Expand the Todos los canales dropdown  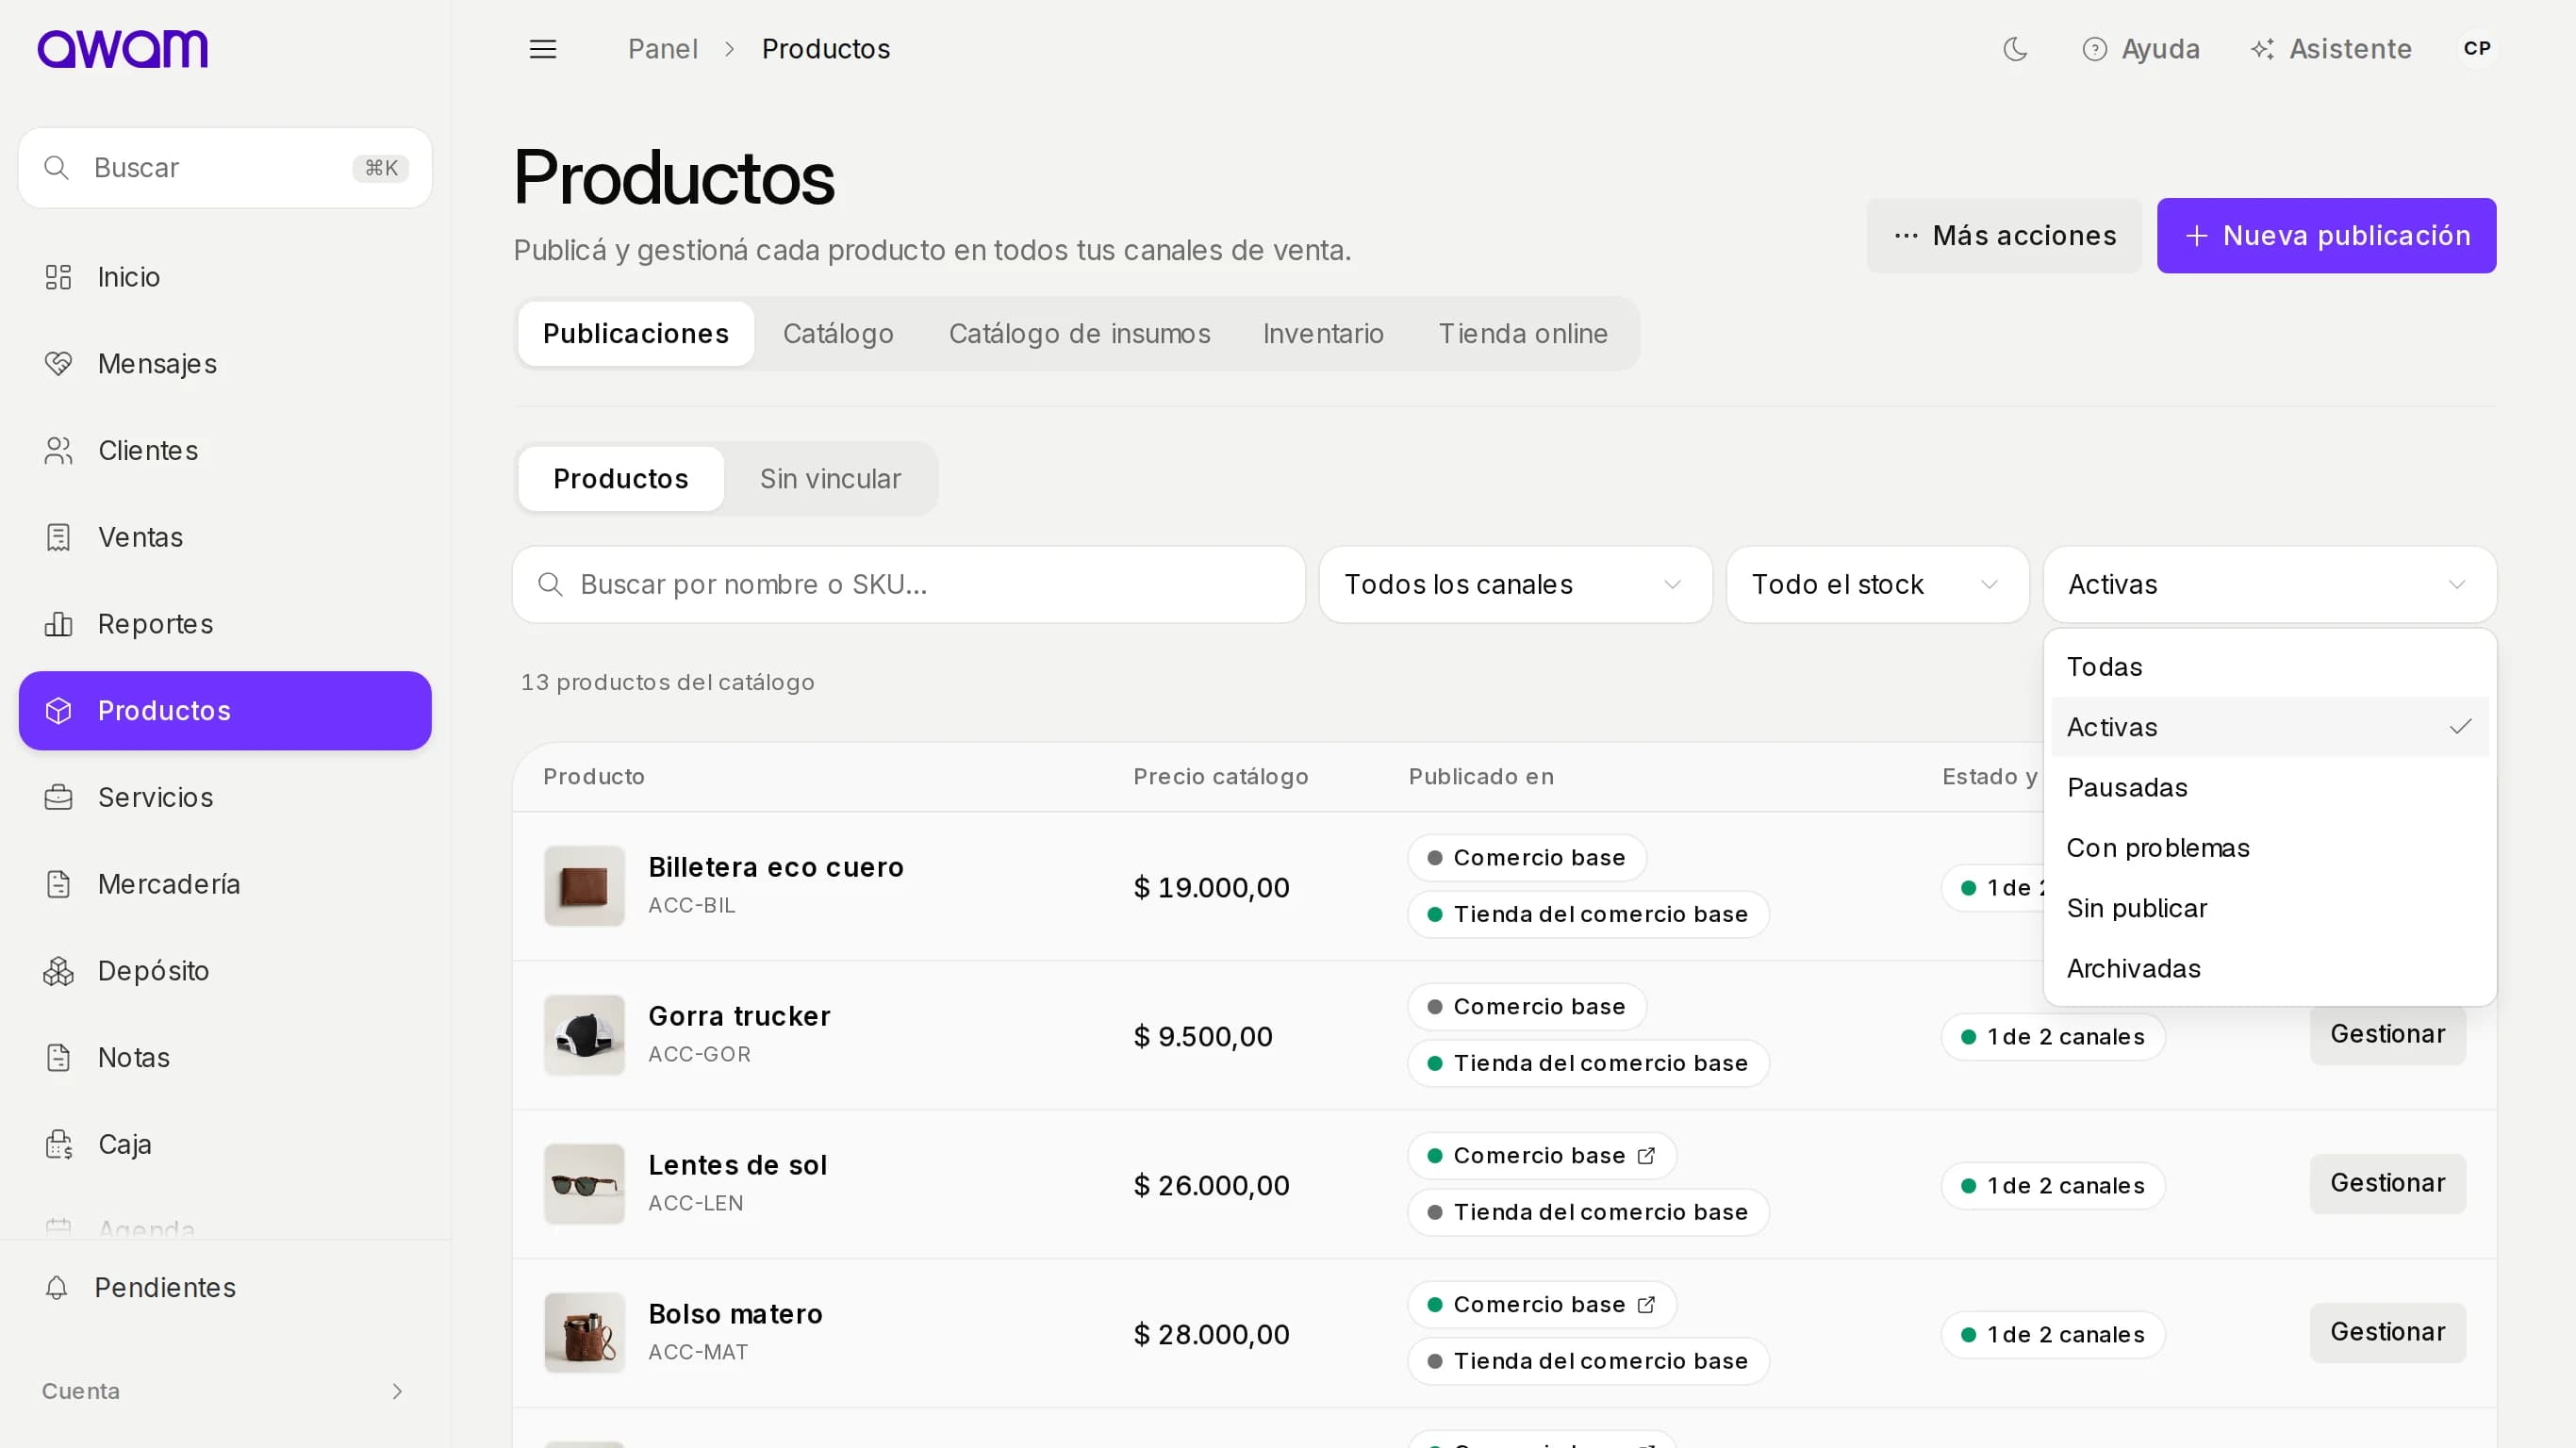(x=1515, y=585)
